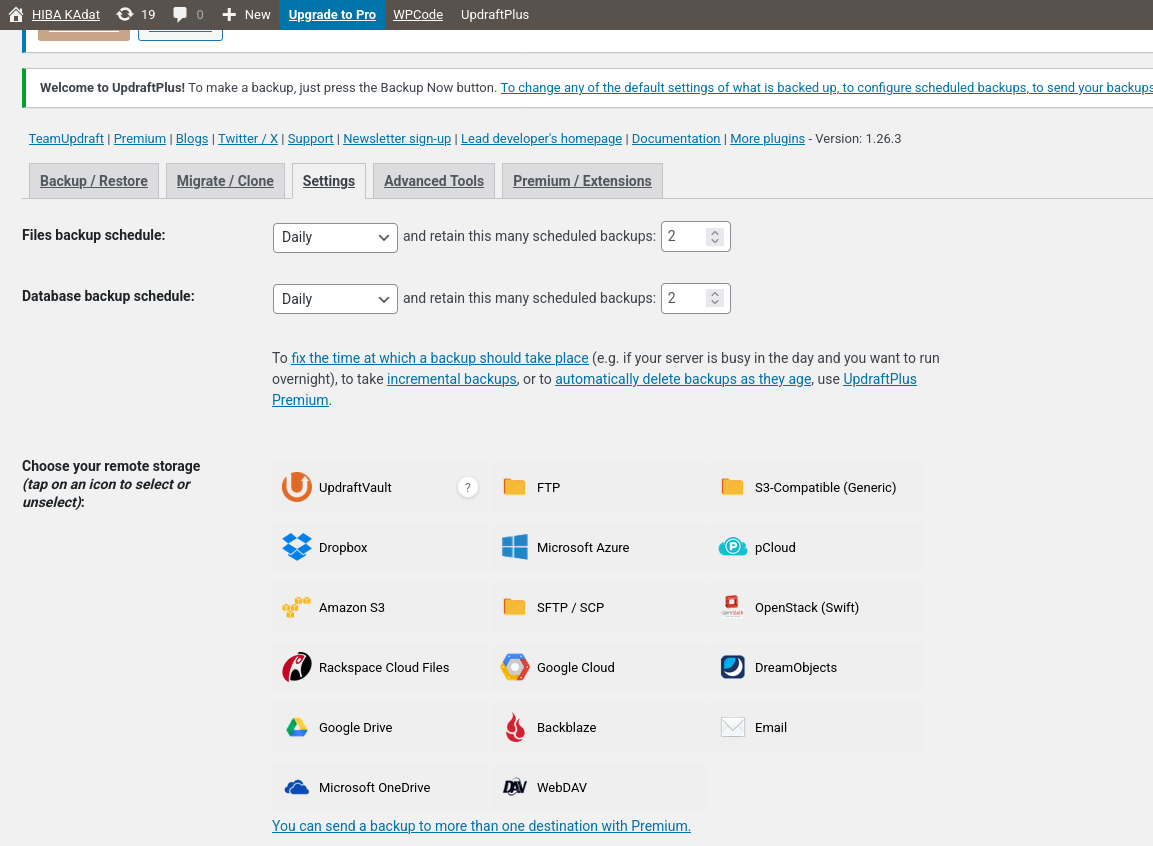
Task: Choose the Backblaze flame icon
Action: [515, 728]
